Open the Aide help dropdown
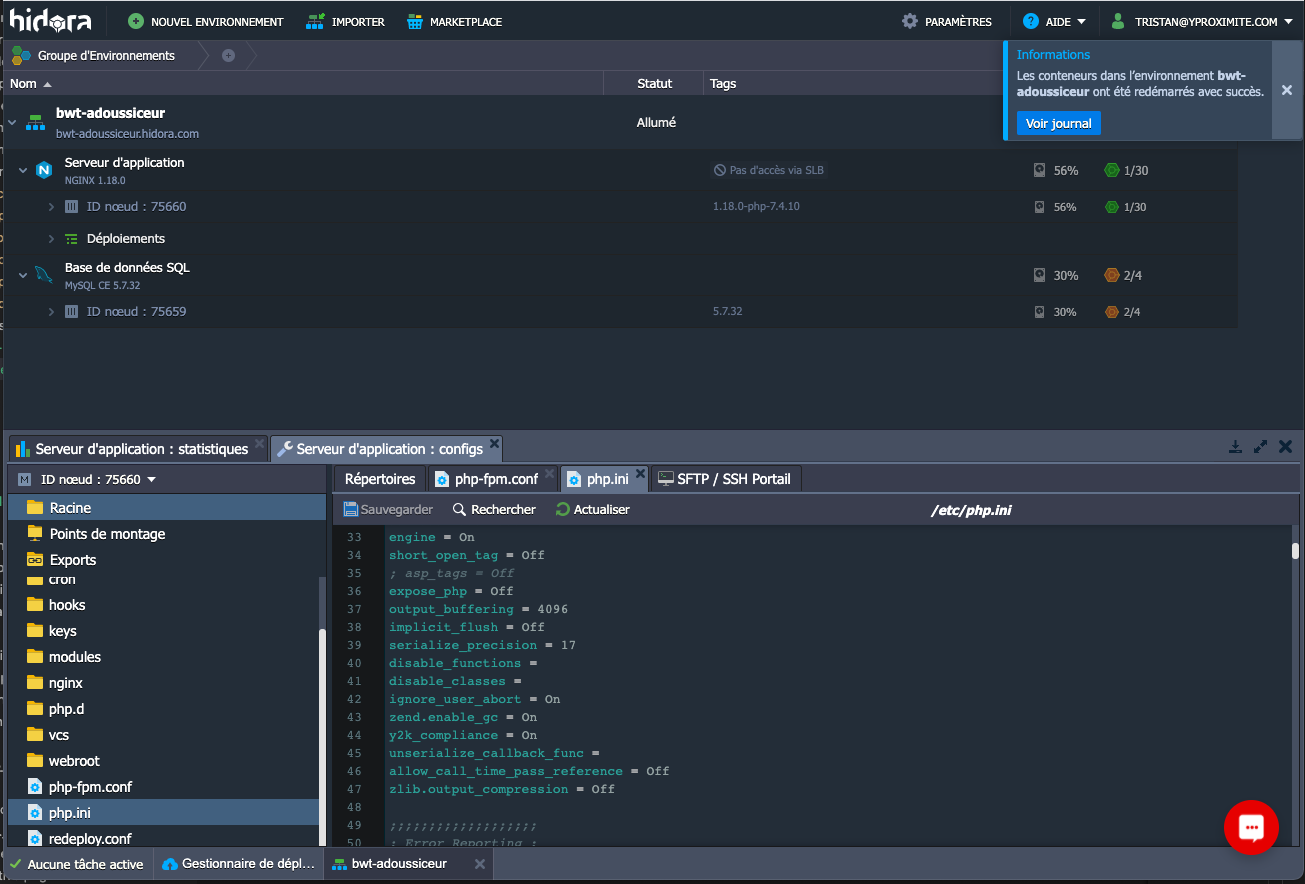Screen dimensions: 1305x884 point(1054,21)
